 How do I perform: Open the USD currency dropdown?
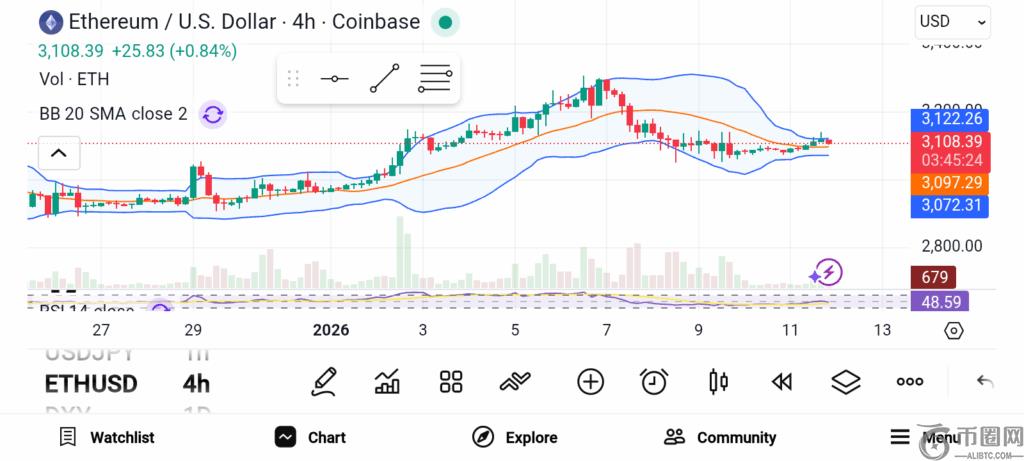(952, 21)
